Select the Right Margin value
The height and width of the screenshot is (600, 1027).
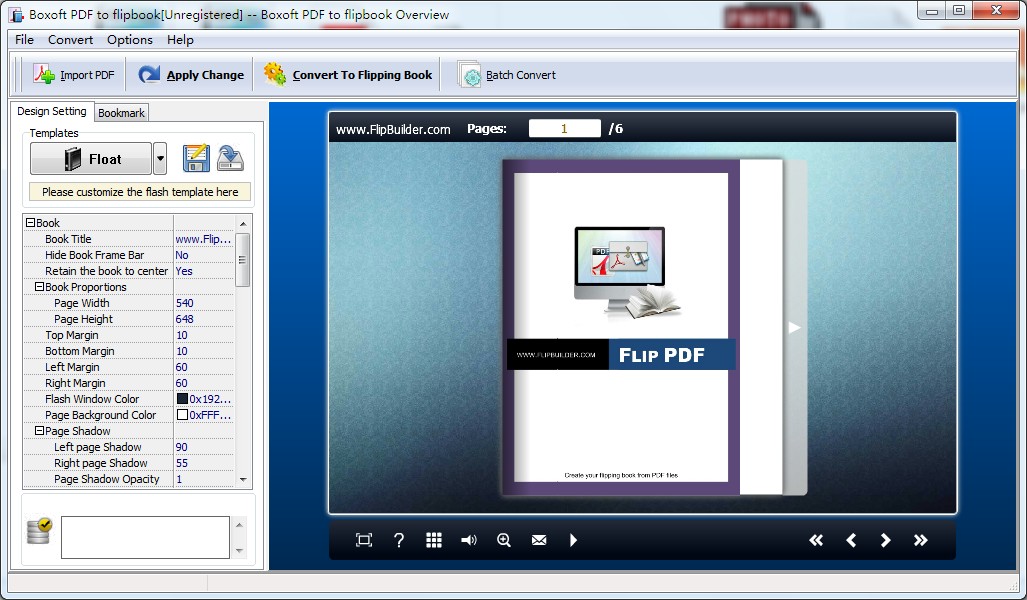point(204,383)
